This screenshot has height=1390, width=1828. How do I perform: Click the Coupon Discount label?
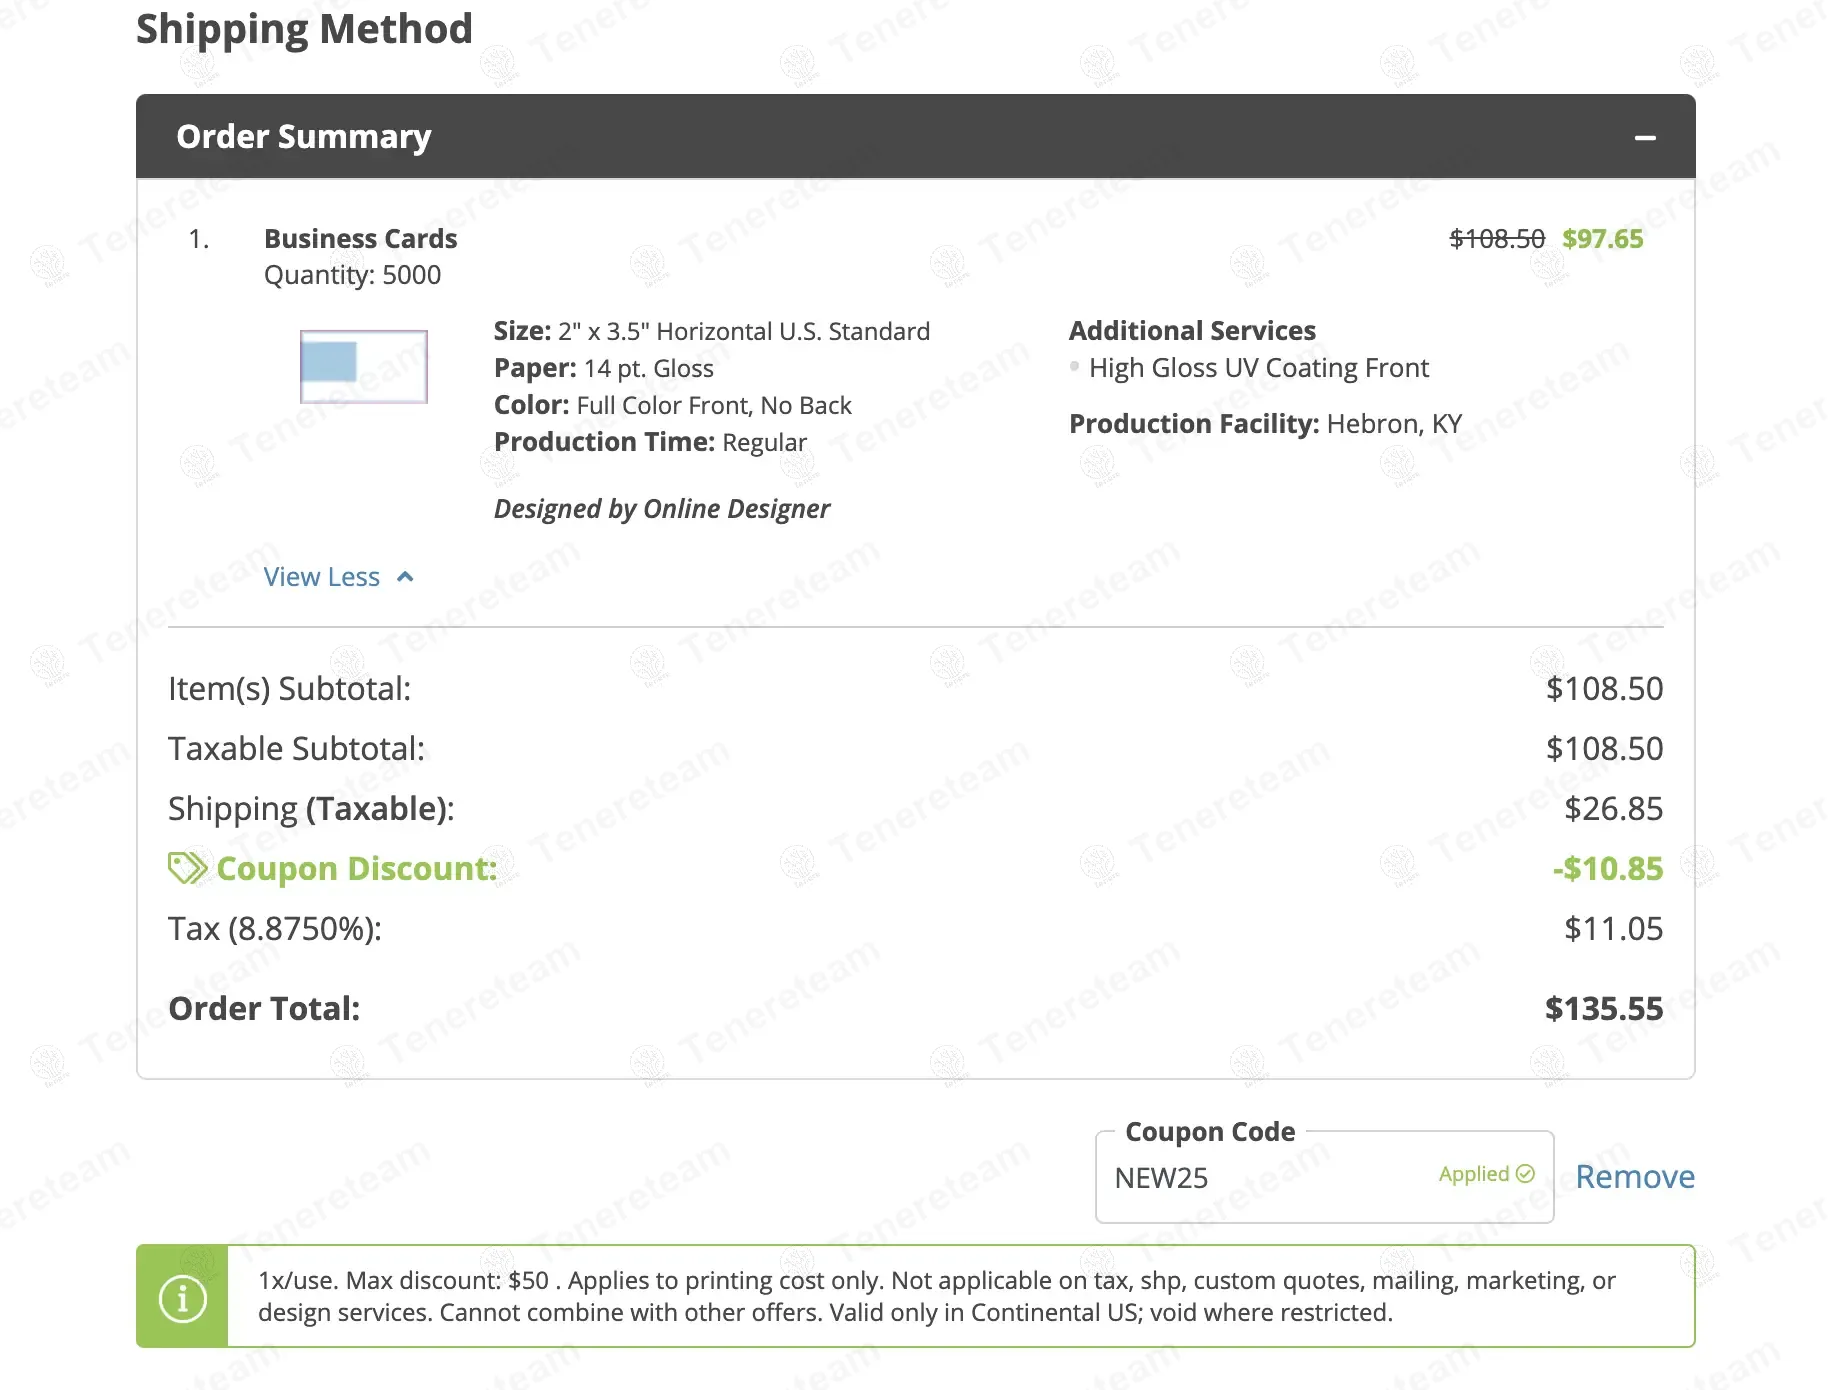click(x=356, y=869)
